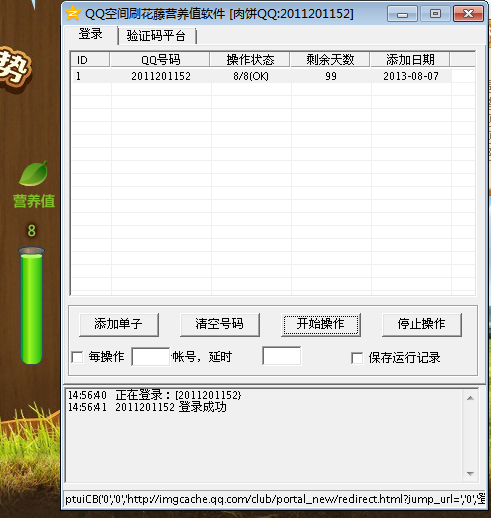This screenshot has height=518, width=491.
Task: Maximize the QQ空间刷花藤营养值软件 window
Action: point(435,14)
